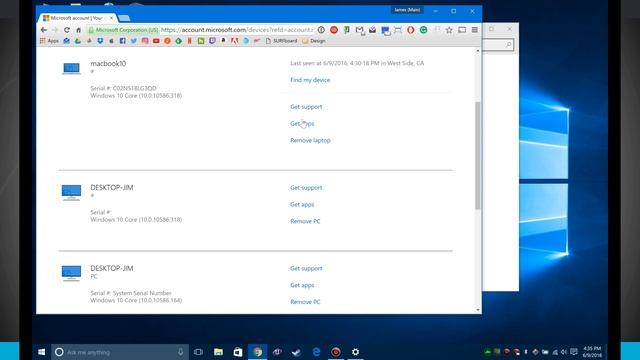Image resolution: width=640 pixels, height=360 pixels.
Task: Open the Design bookmarks folder
Action: (x=314, y=41)
